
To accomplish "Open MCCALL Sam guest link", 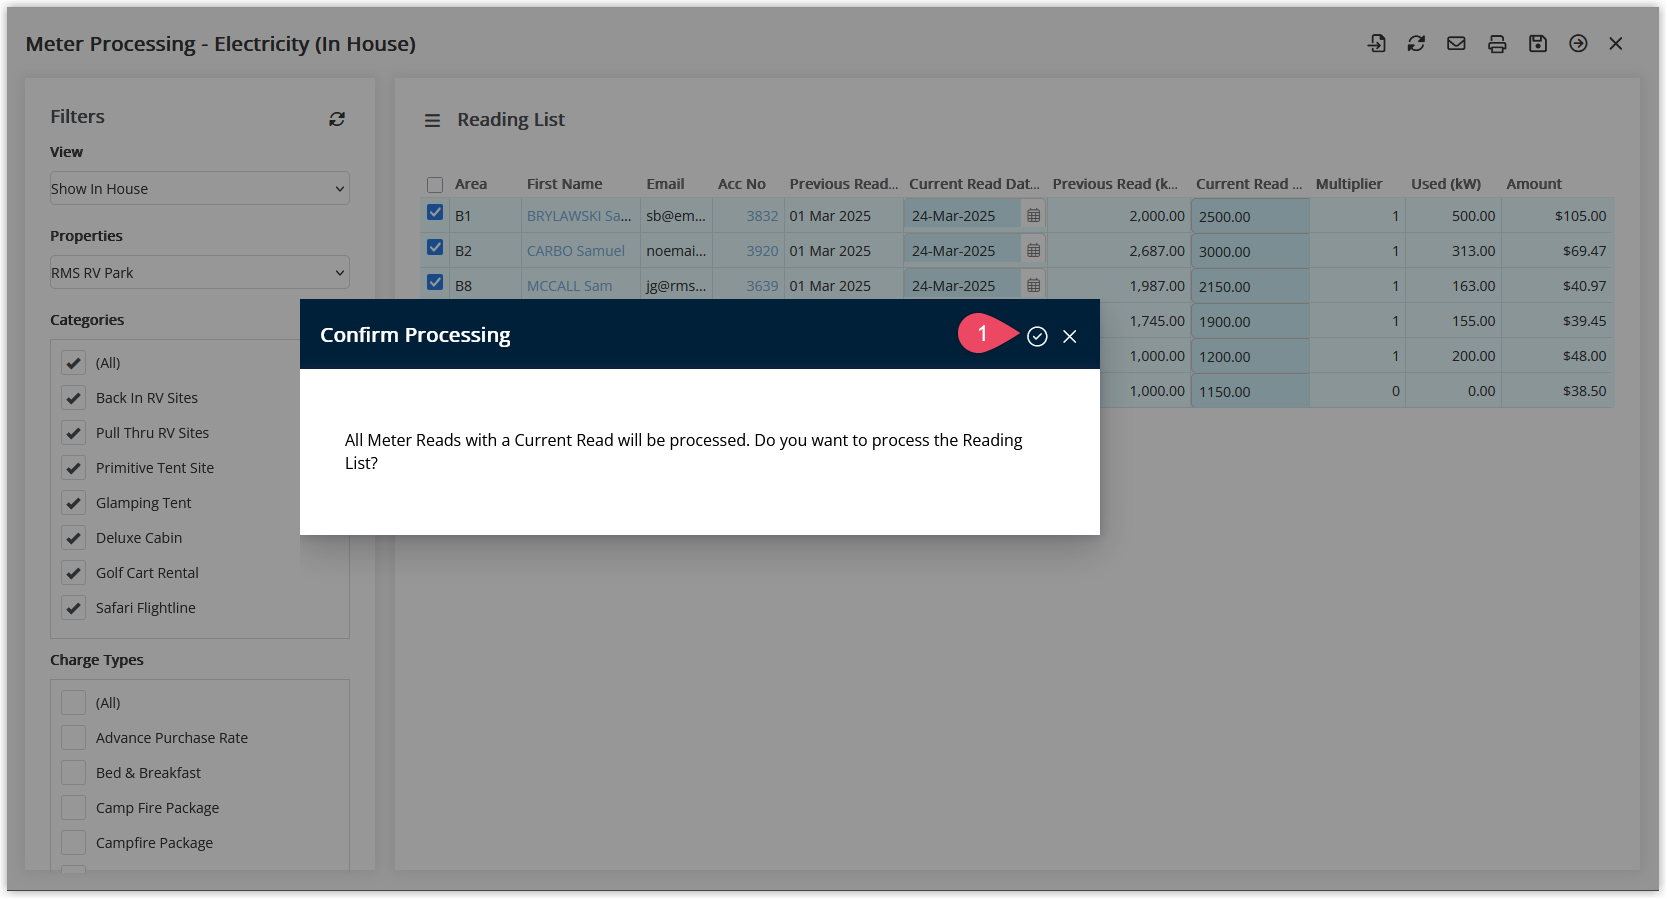I will tap(570, 286).
